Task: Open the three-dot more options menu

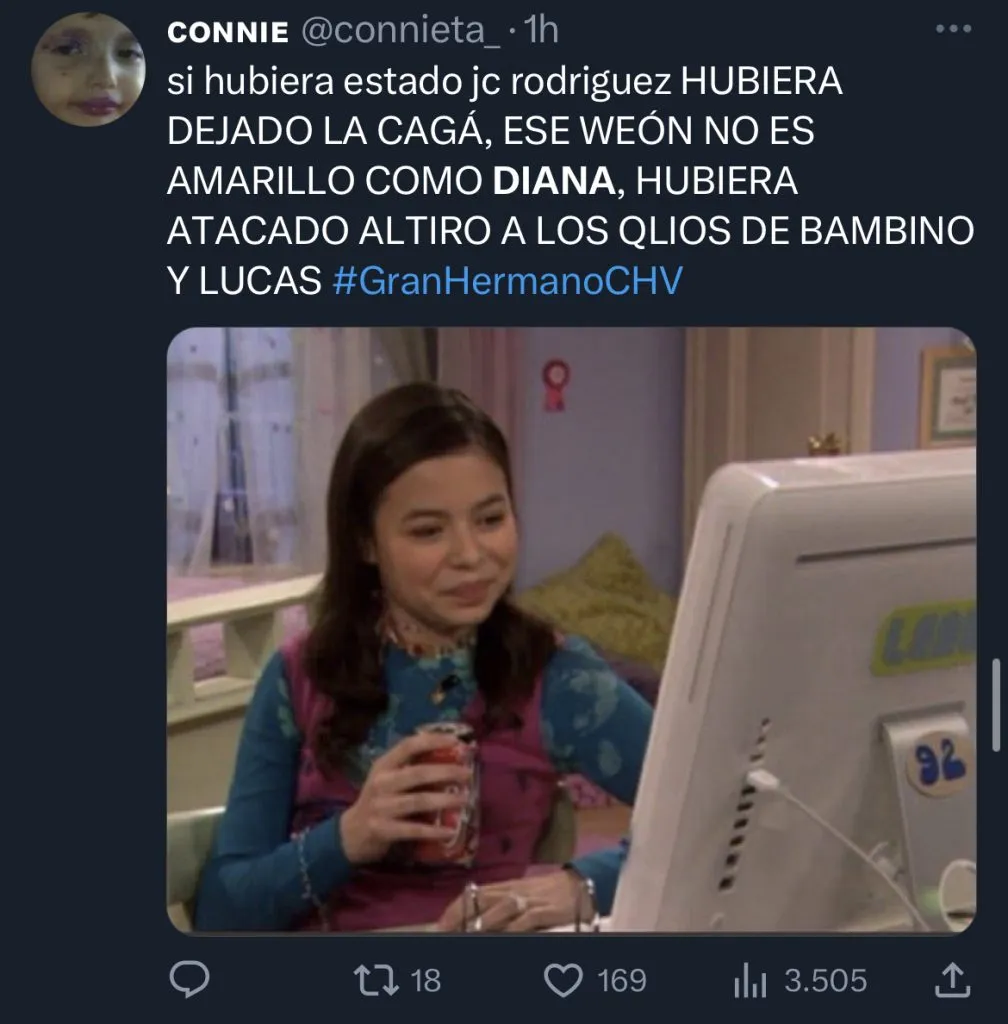Action: click(953, 29)
